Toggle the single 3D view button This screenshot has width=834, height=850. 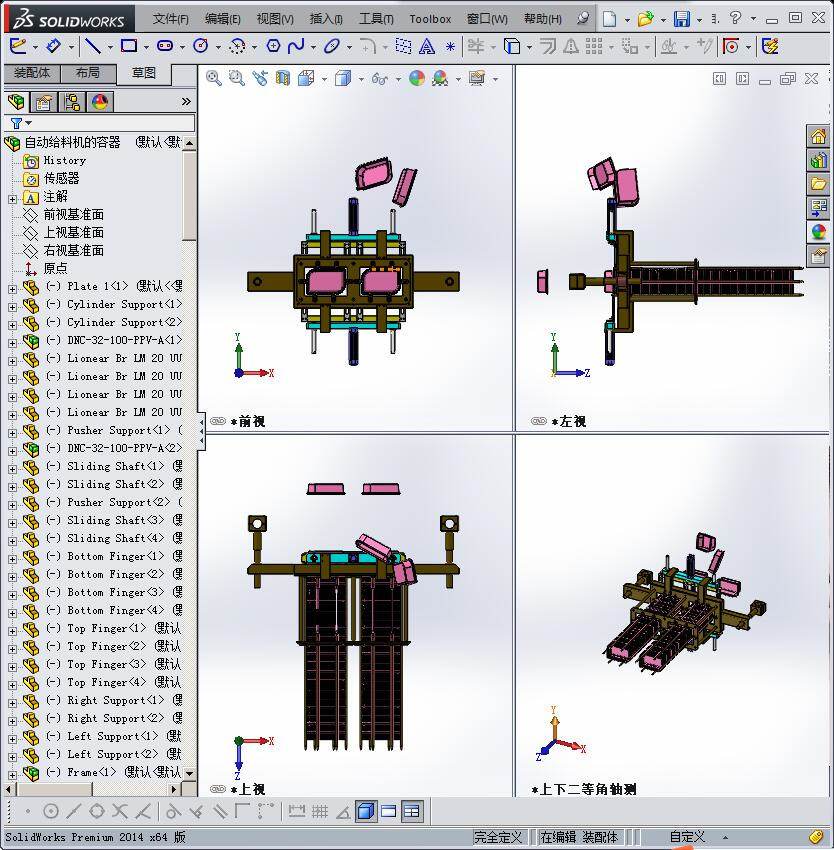pos(367,812)
